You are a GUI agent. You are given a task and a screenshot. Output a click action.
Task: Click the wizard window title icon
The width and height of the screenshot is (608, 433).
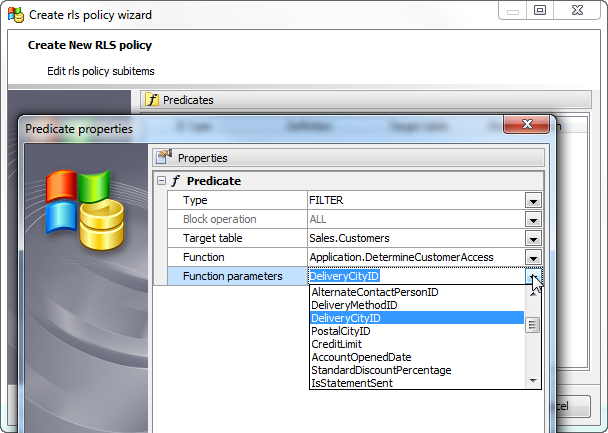click(x=15, y=15)
